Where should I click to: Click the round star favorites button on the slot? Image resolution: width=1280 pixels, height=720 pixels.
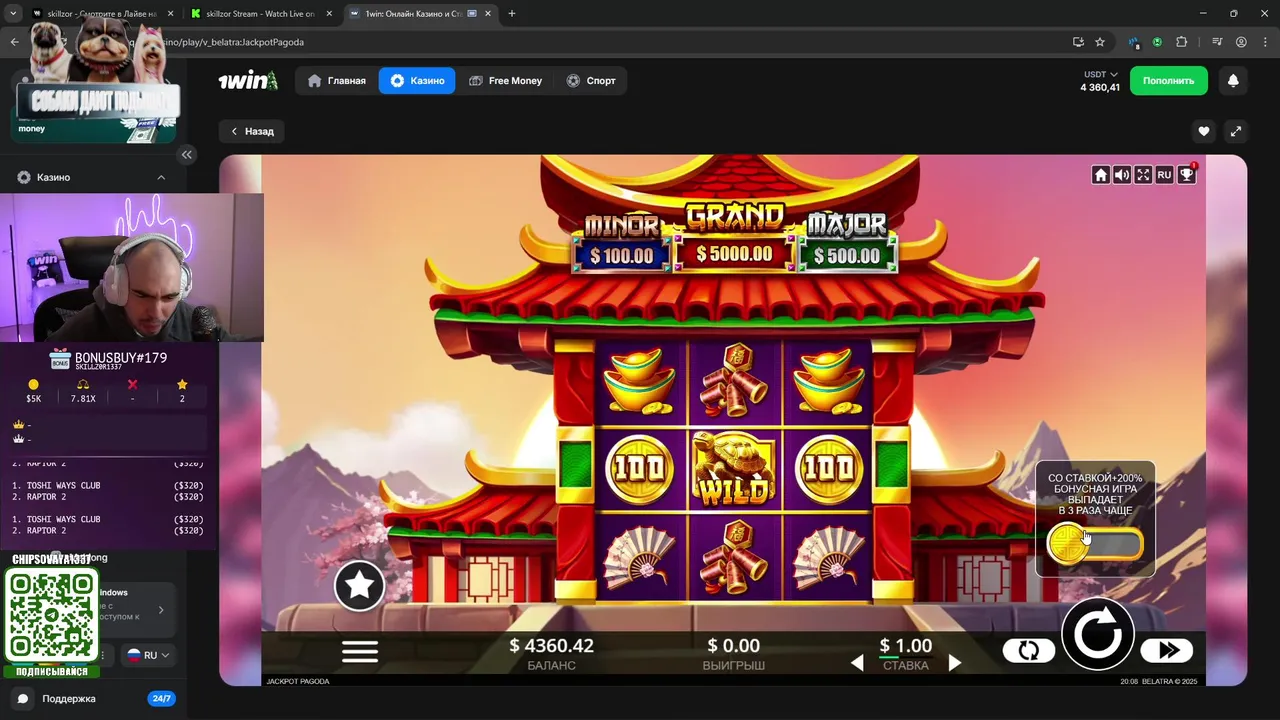click(x=359, y=586)
